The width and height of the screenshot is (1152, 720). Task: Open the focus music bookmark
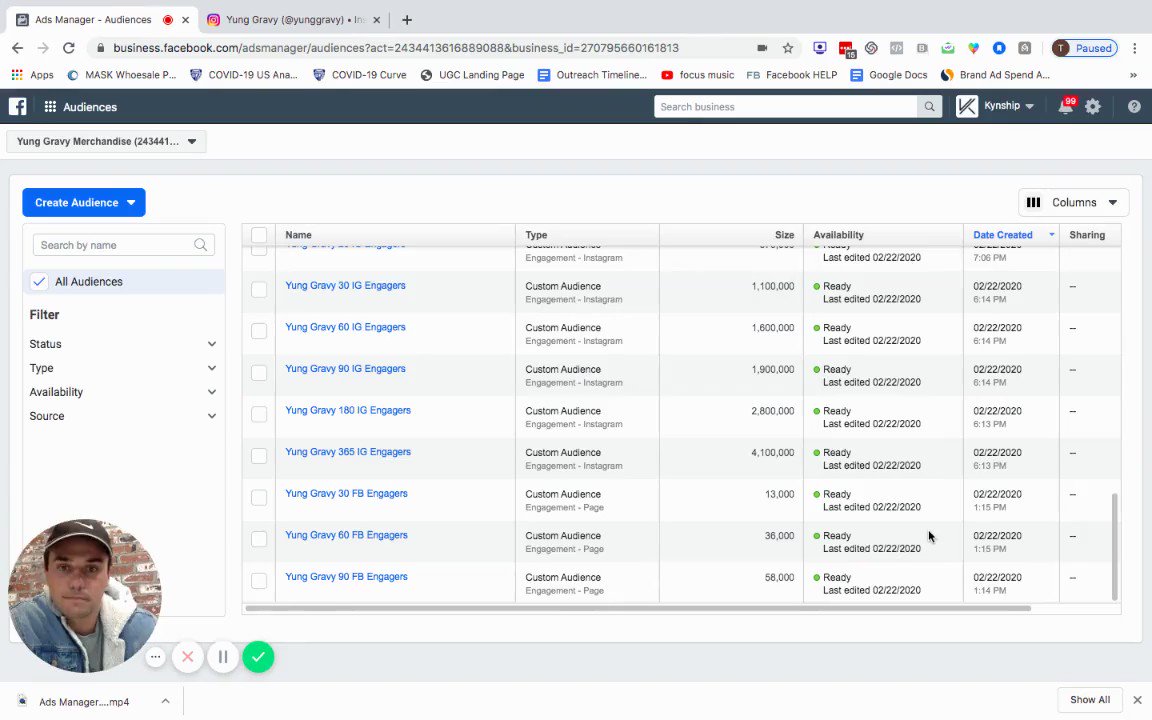(x=698, y=75)
